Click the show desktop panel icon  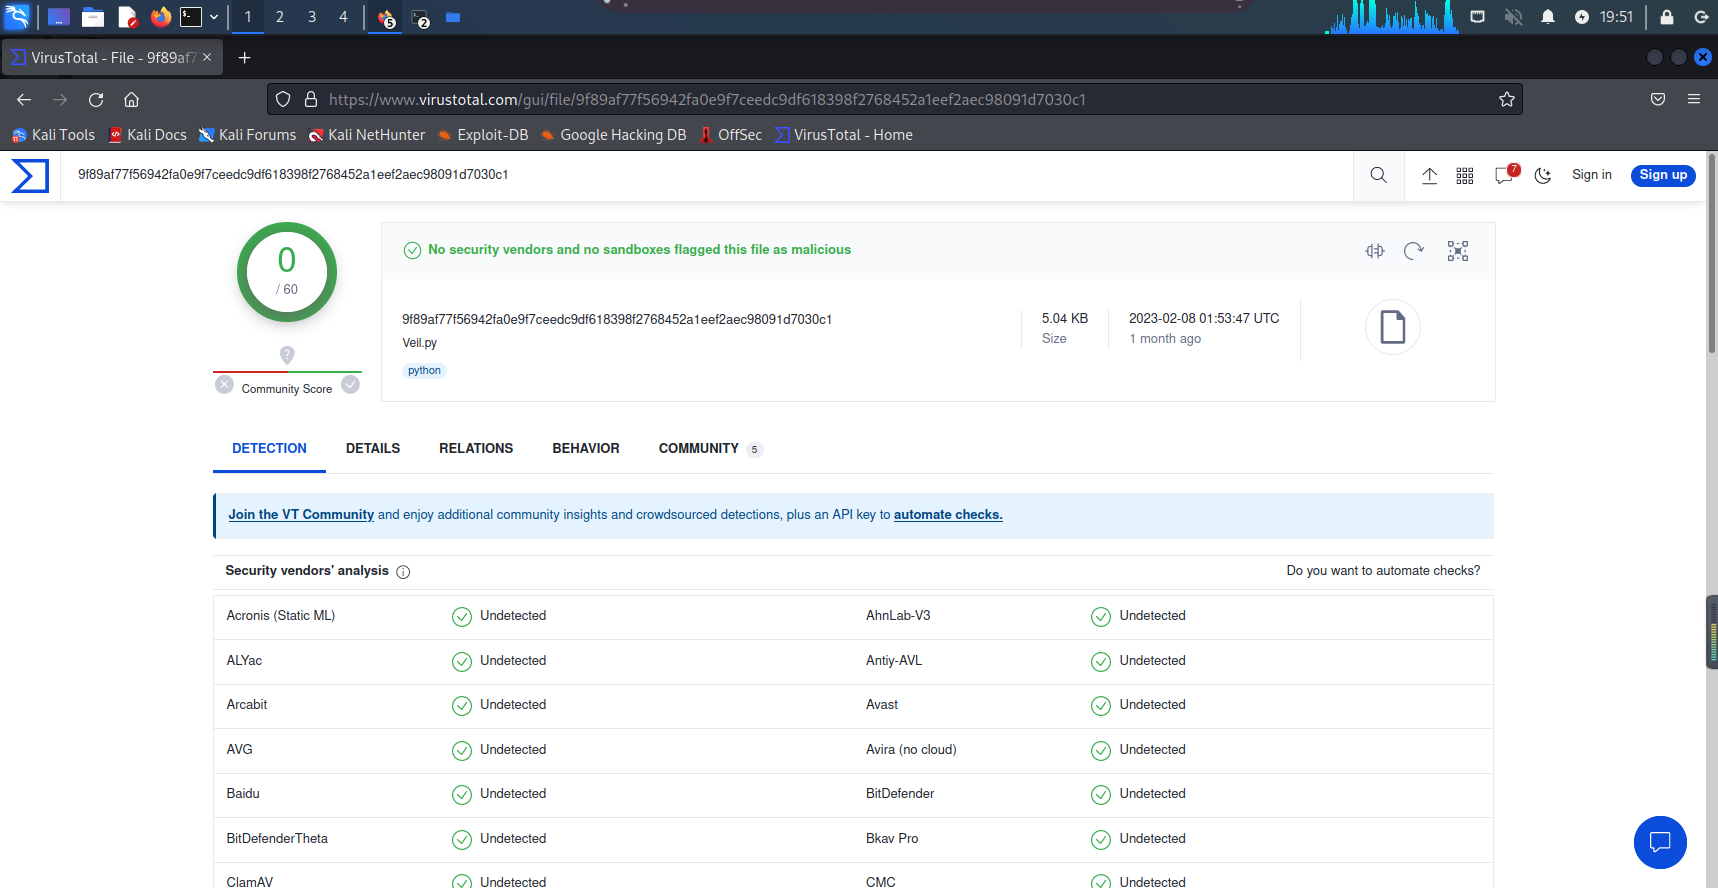(x=59, y=17)
